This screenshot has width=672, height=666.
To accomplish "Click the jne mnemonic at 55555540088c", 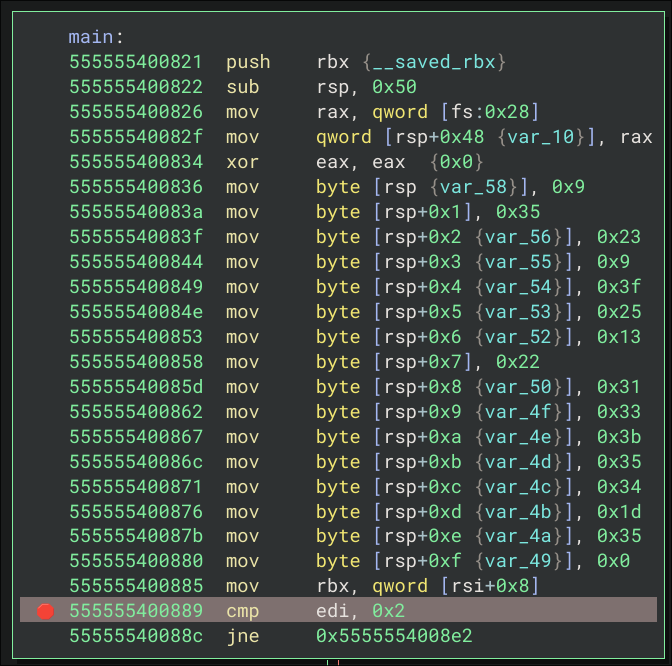I will coord(243,636).
